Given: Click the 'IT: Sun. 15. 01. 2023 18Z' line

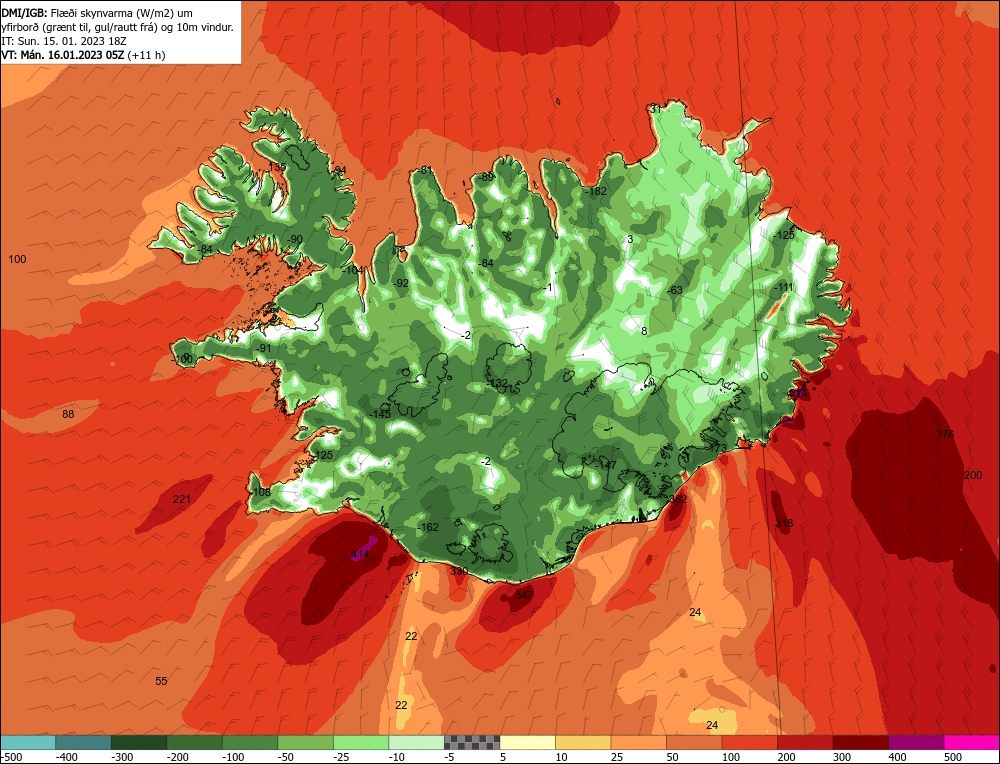Looking at the screenshot, I should [x=64, y=41].
